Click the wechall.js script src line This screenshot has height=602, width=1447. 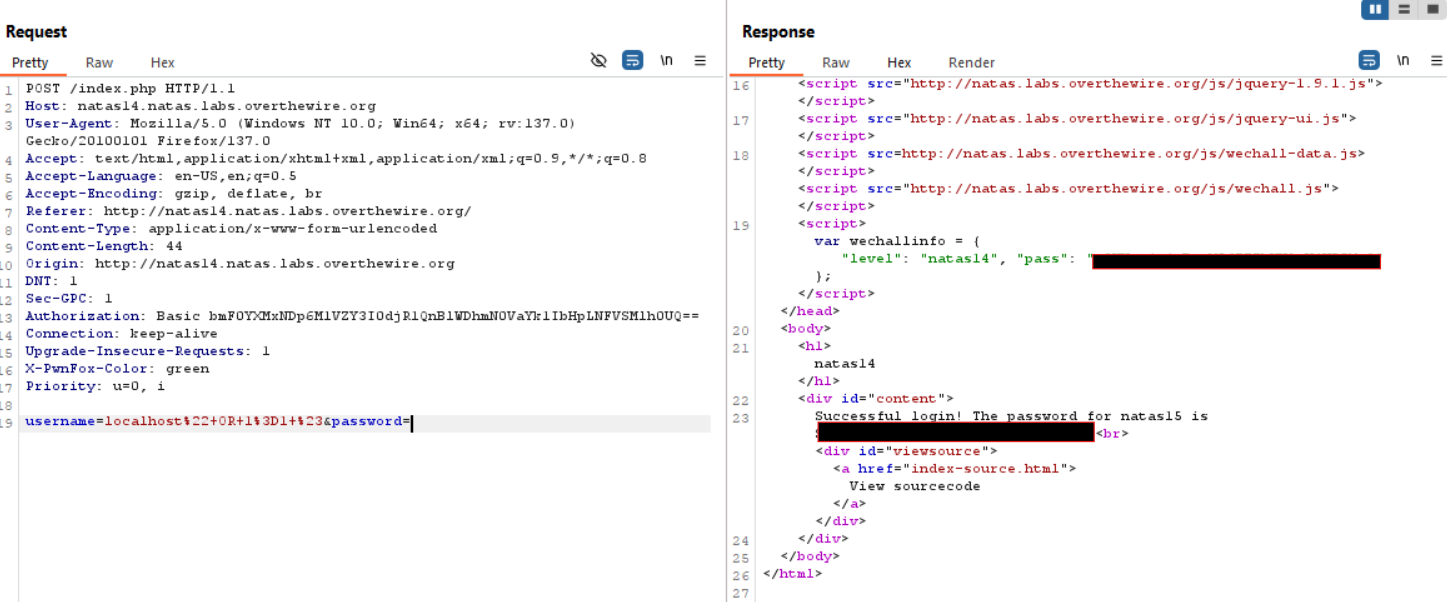pos(1068,188)
